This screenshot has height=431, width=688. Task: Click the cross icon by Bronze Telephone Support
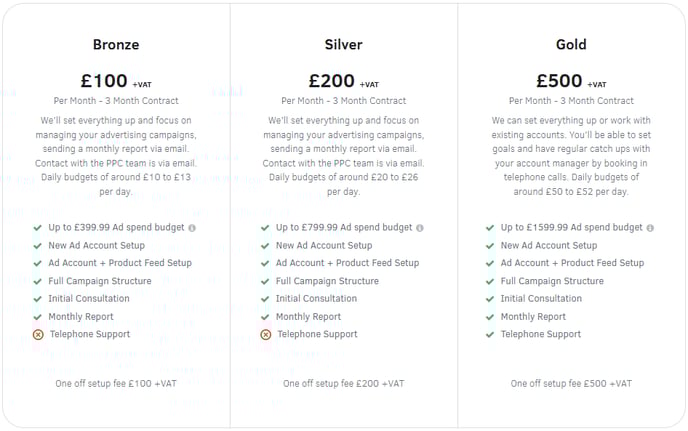point(38,335)
